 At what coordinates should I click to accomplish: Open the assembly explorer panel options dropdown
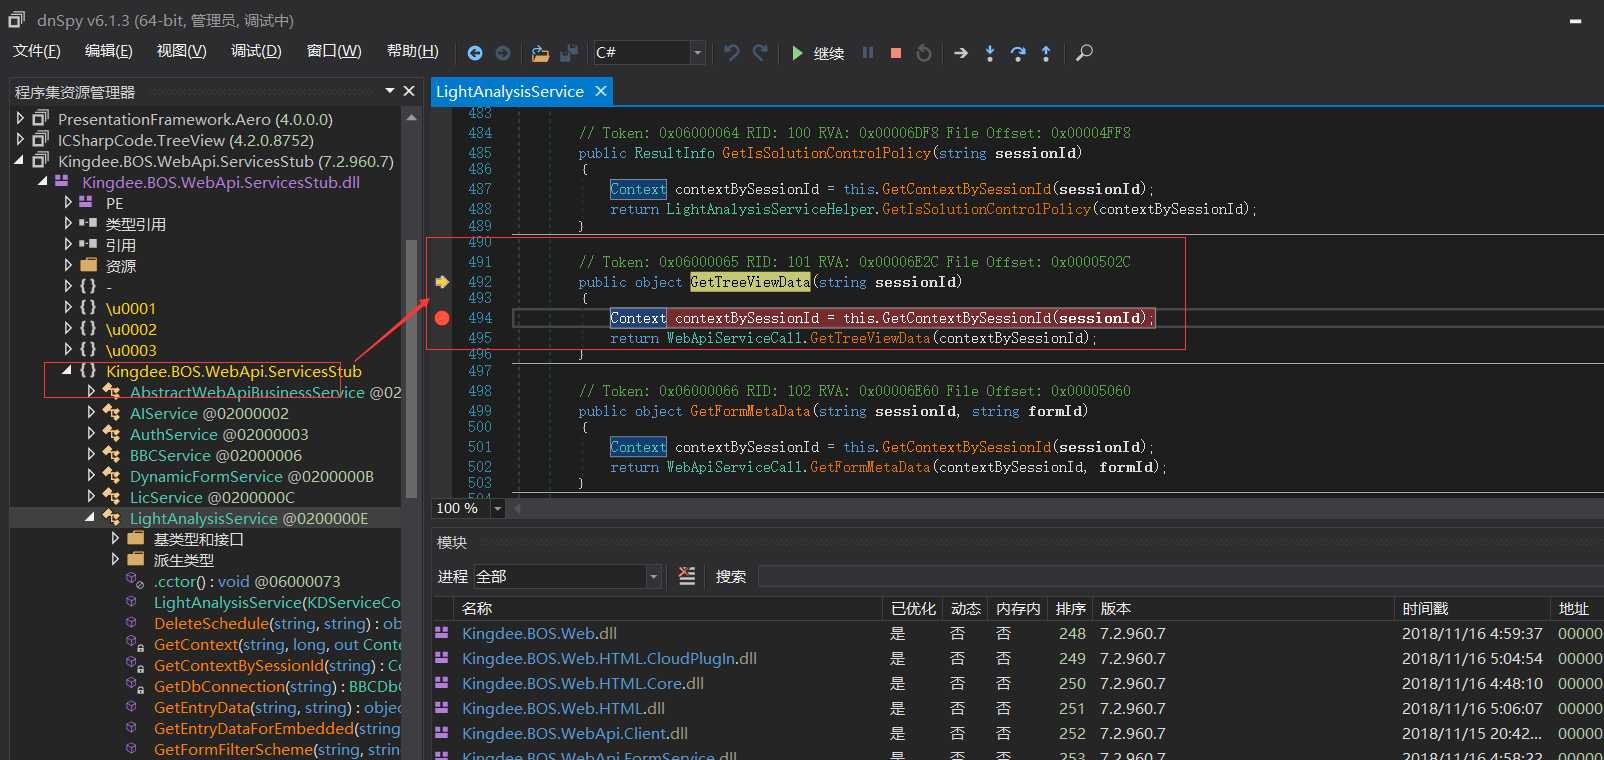pyautogui.click(x=390, y=91)
